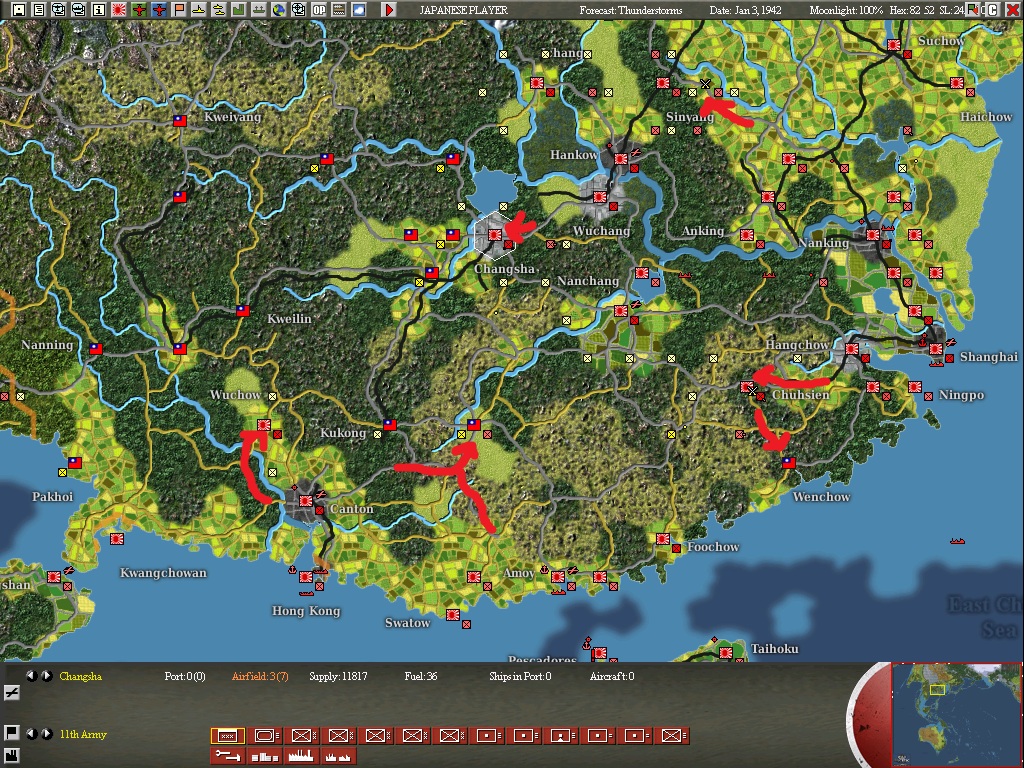Click the red arrow end turn button

point(389,10)
